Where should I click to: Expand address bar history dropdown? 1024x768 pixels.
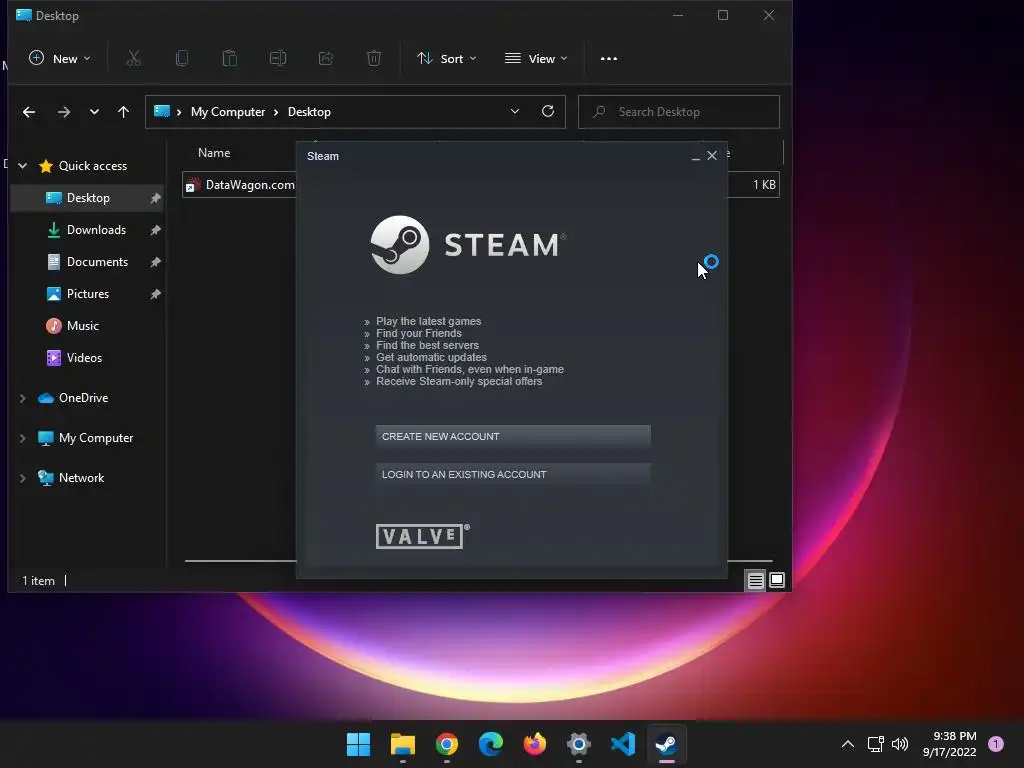click(515, 112)
